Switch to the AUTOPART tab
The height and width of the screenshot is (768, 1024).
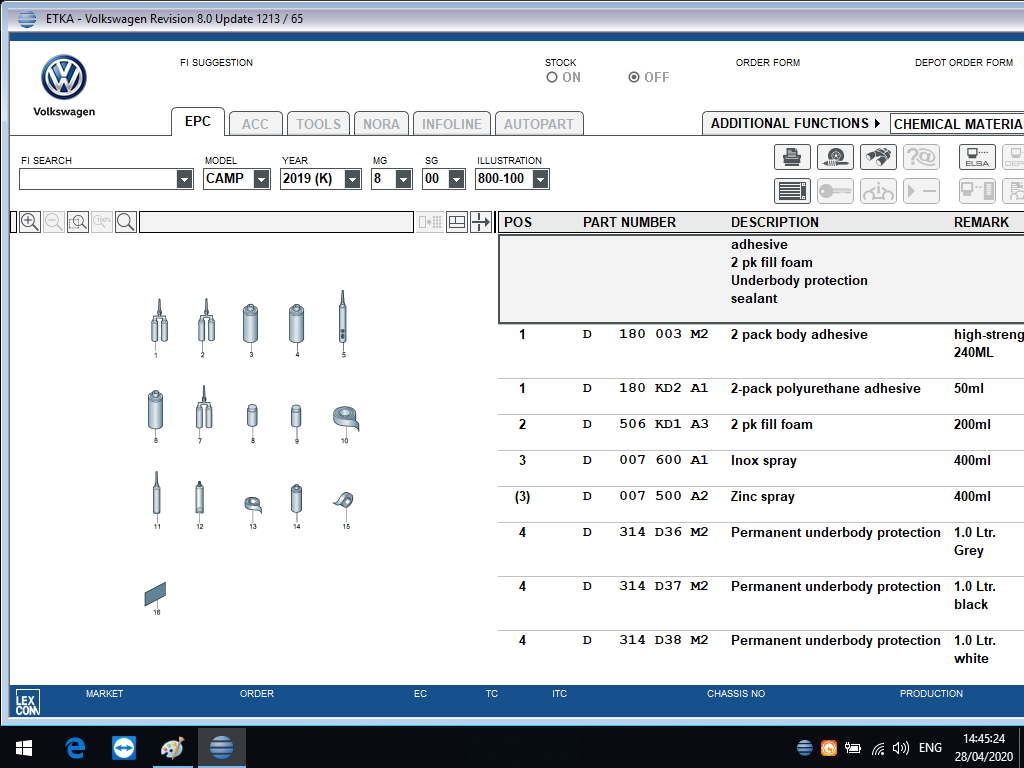[x=539, y=124]
